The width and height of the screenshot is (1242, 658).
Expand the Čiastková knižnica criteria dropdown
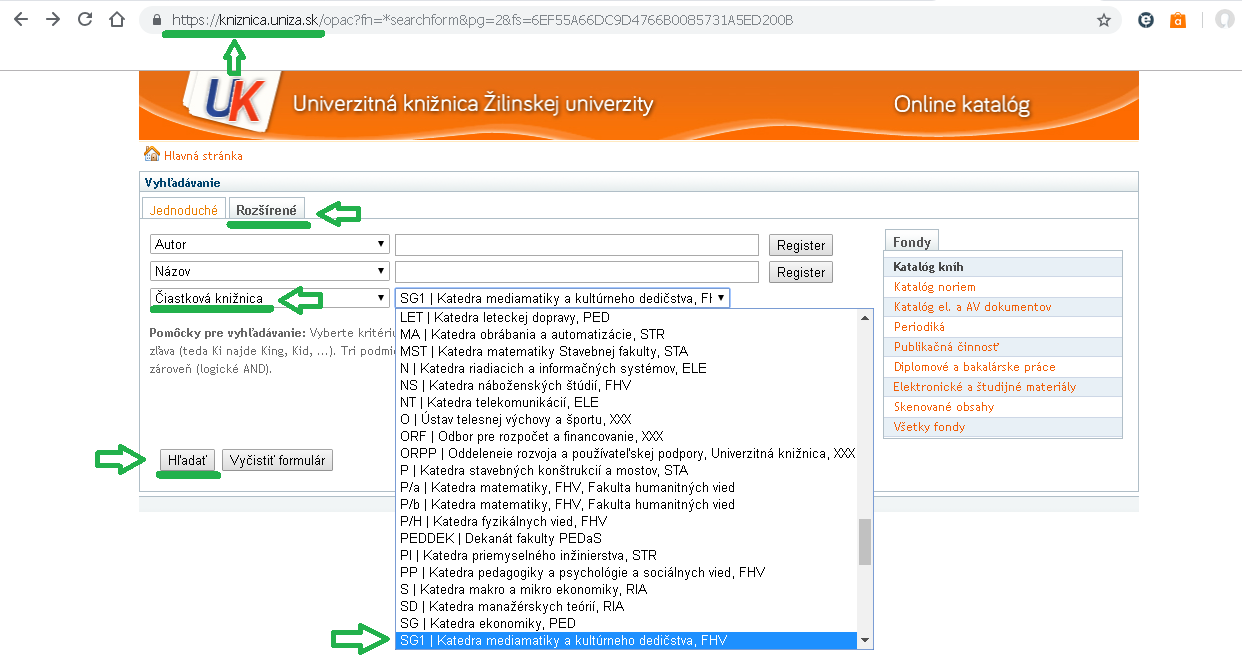pyautogui.click(x=269, y=298)
